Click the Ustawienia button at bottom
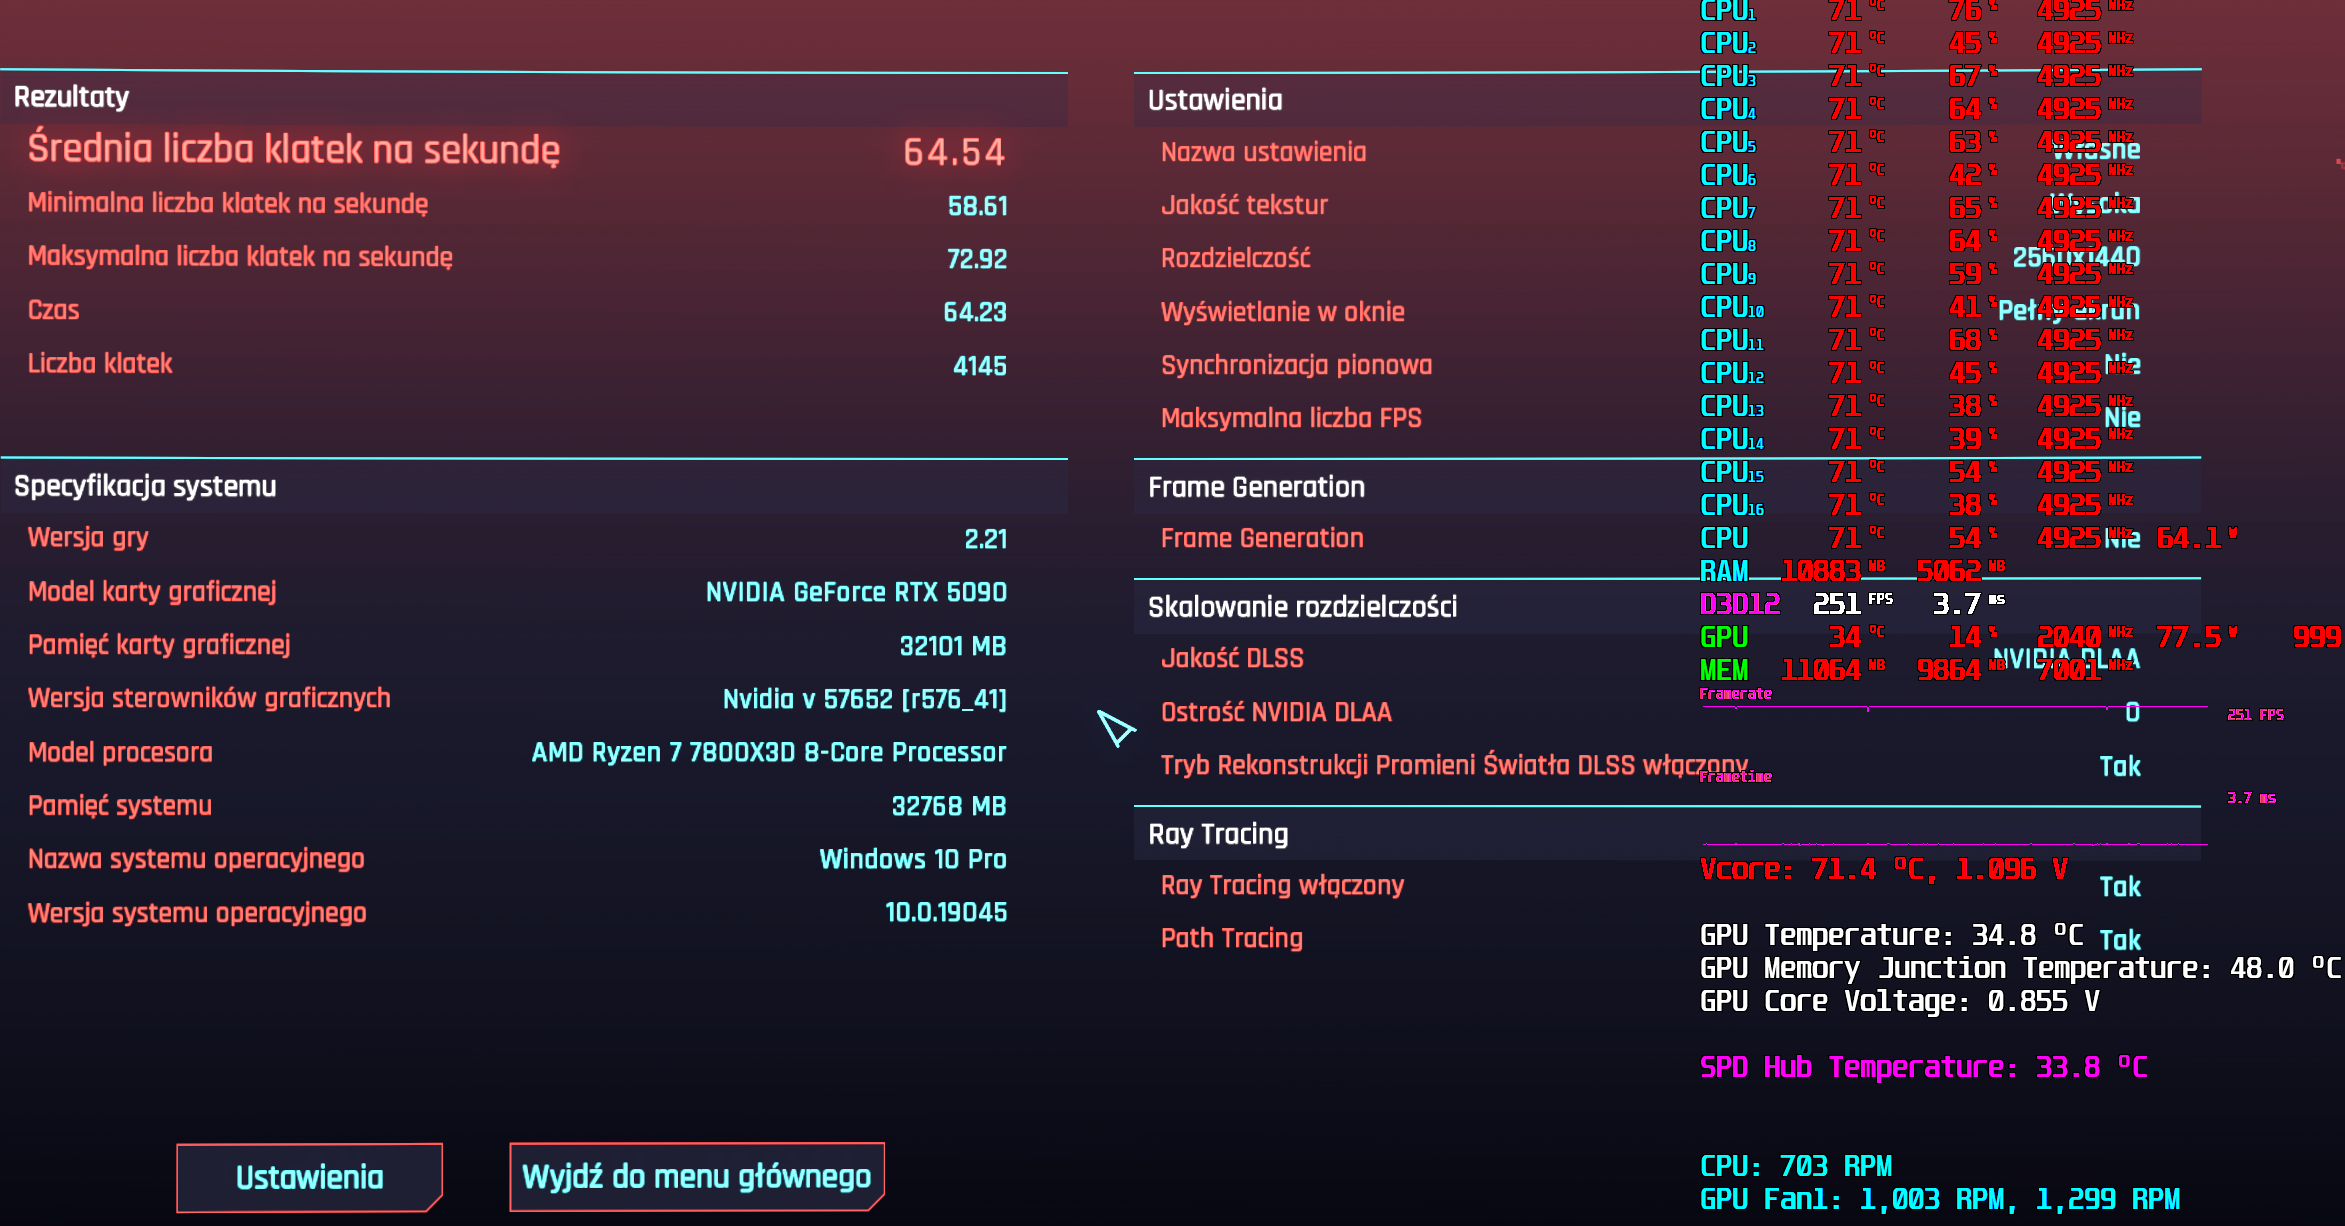 (x=309, y=1177)
